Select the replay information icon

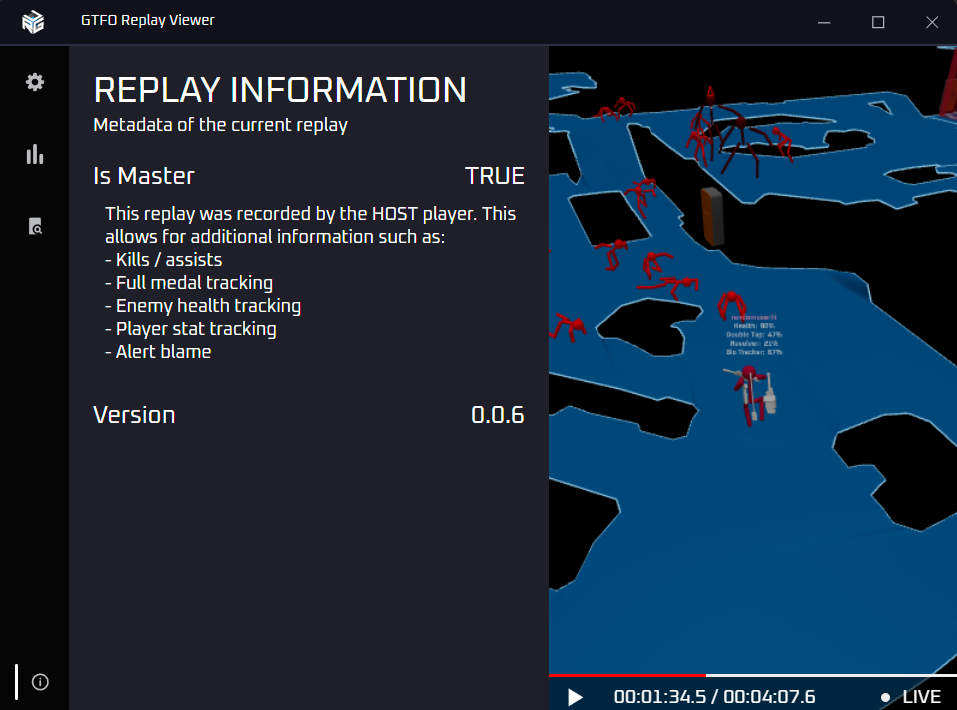coord(40,682)
